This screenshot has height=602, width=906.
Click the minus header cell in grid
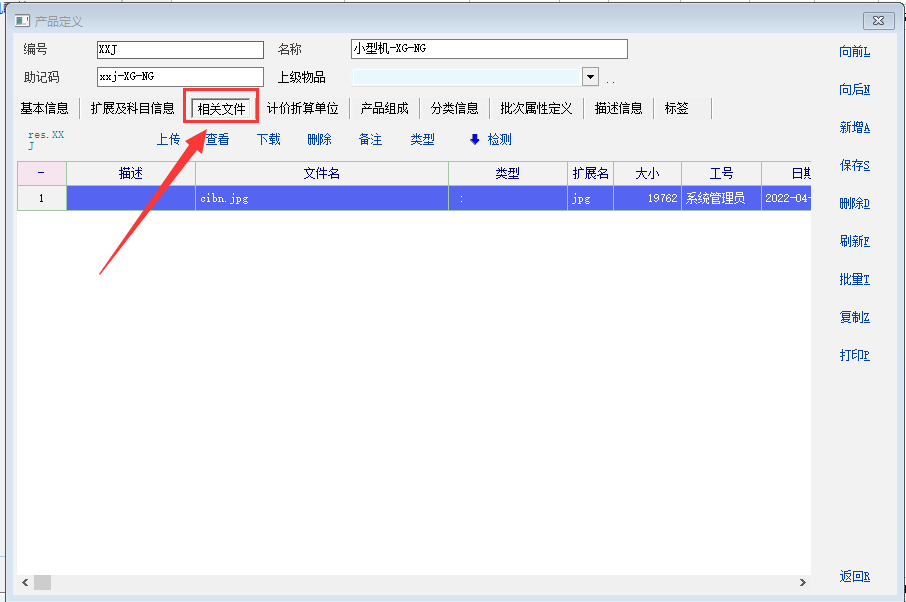(41, 173)
